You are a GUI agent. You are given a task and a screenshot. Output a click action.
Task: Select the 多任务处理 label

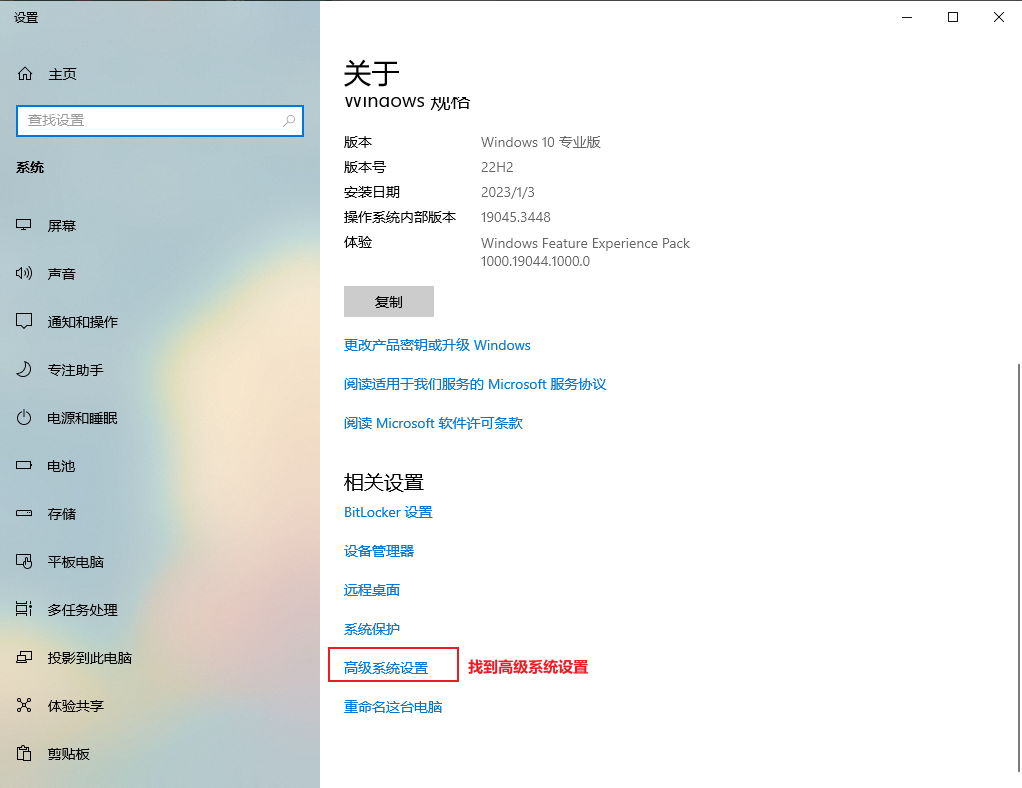click(82, 610)
